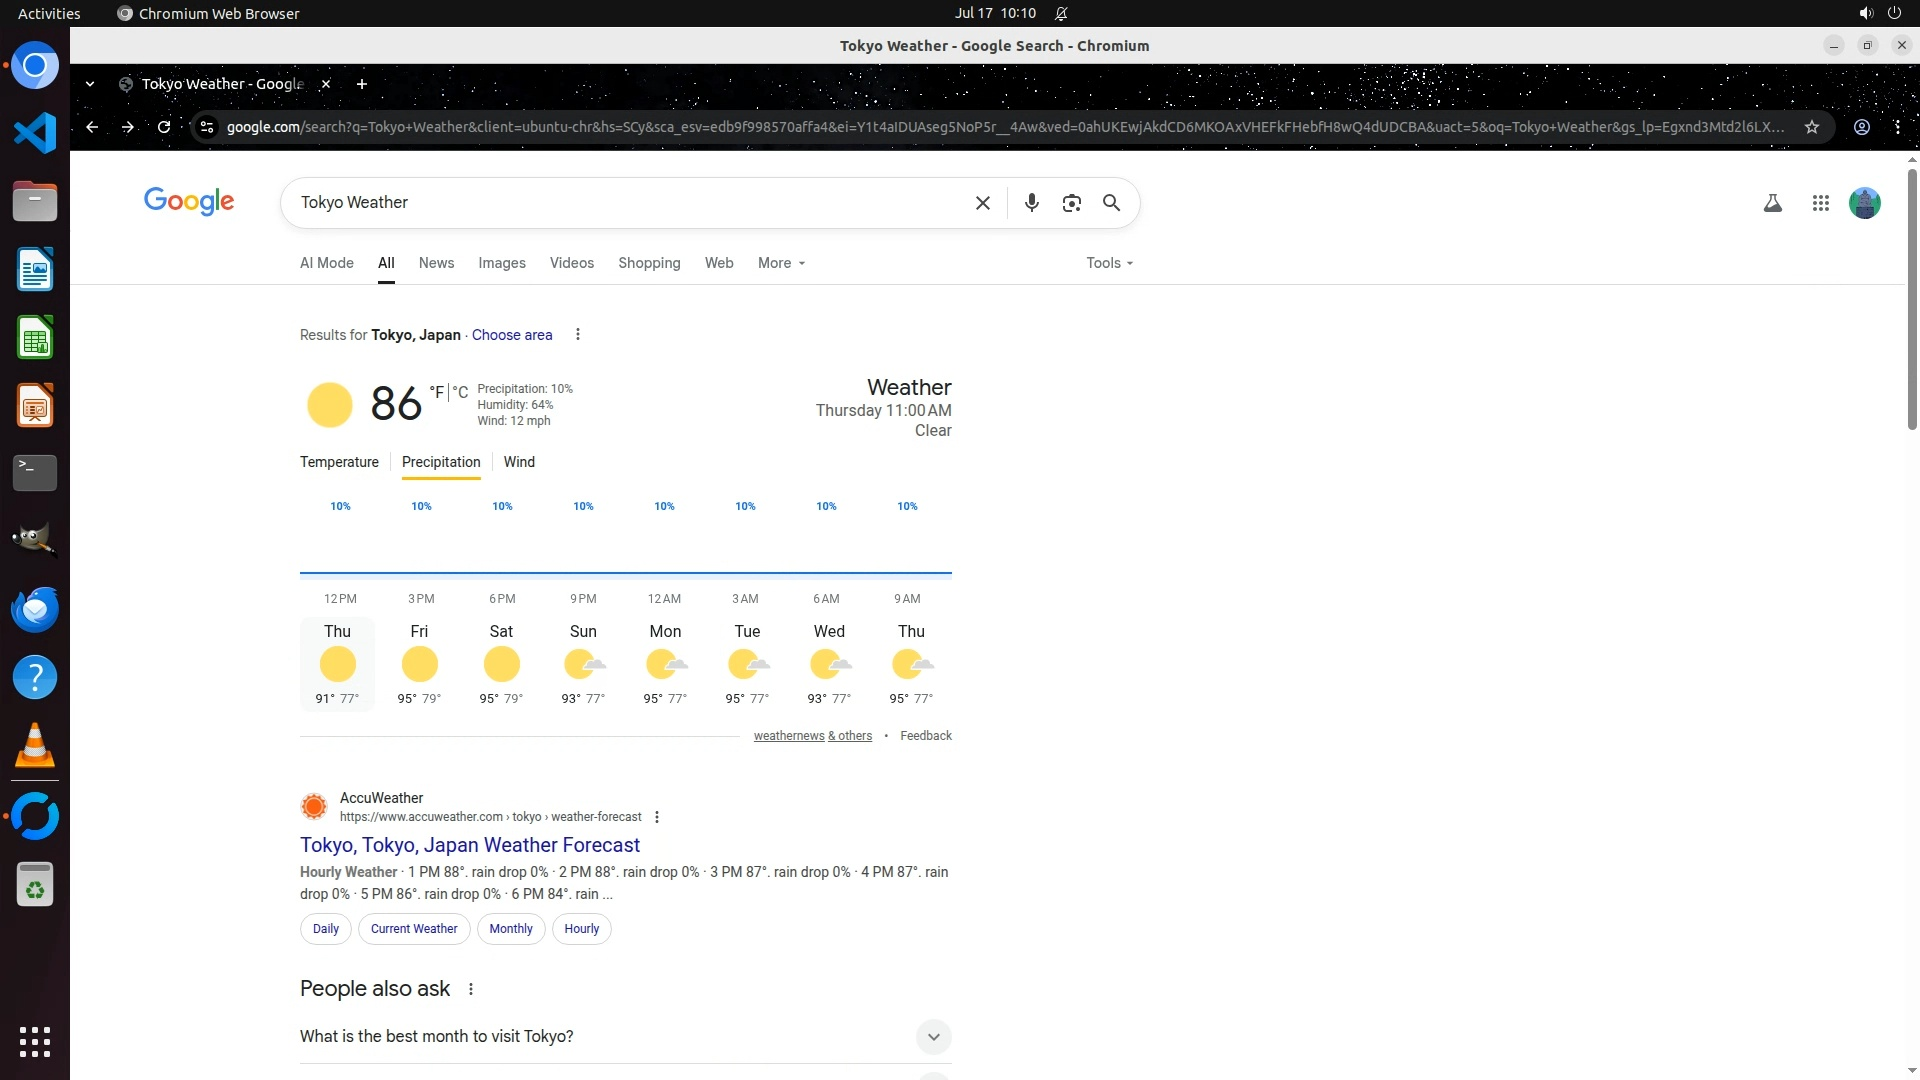Open Google Lens image search

(1071, 203)
